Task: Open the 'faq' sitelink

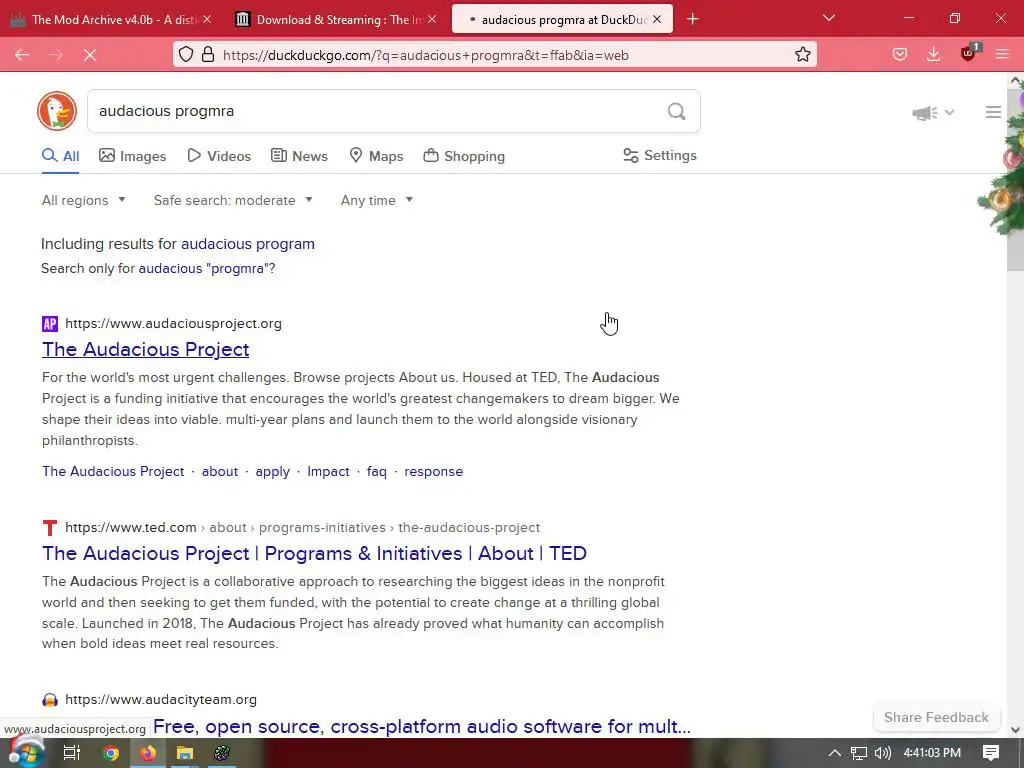Action: (377, 472)
